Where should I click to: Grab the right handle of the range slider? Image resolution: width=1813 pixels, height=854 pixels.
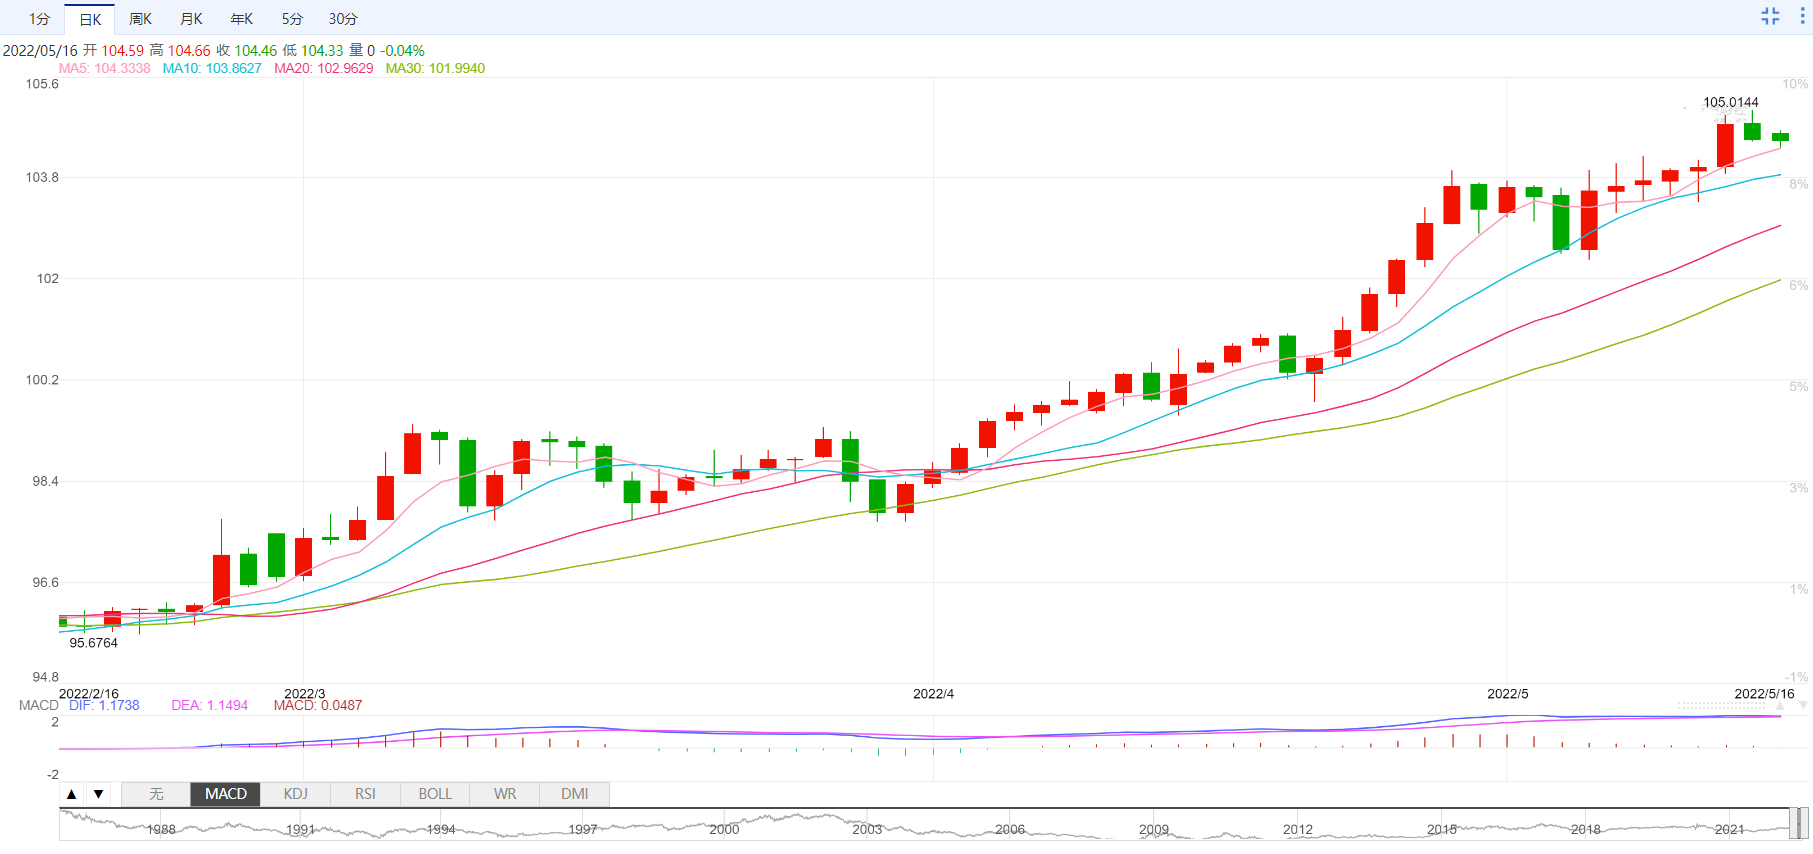[1804, 823]
